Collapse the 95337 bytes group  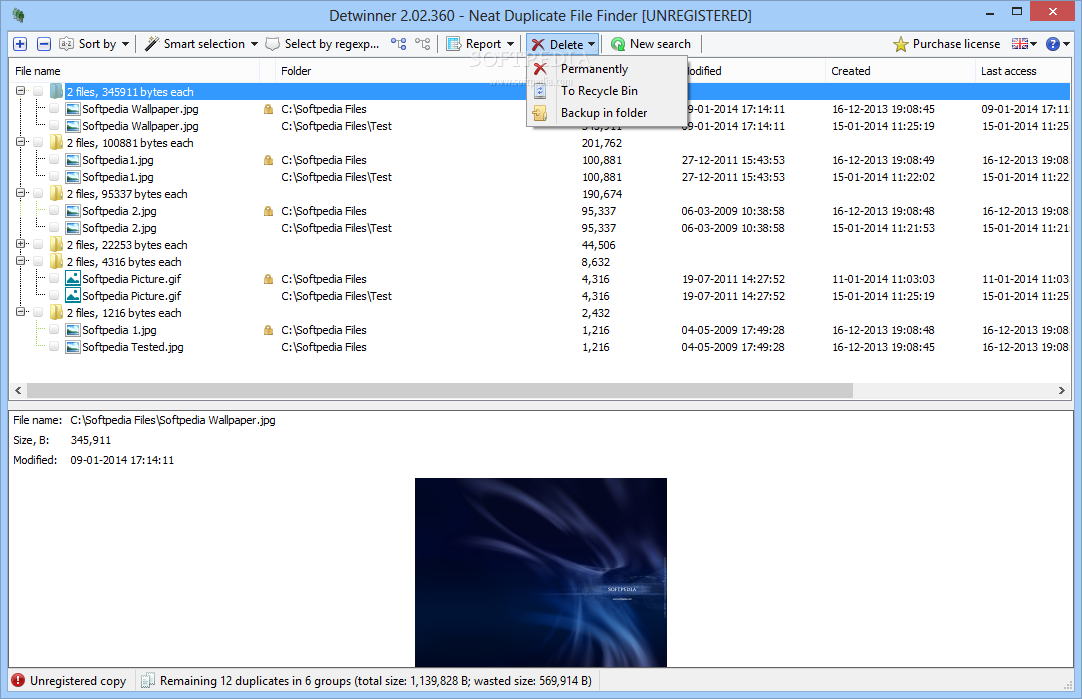tap(21, 193)
